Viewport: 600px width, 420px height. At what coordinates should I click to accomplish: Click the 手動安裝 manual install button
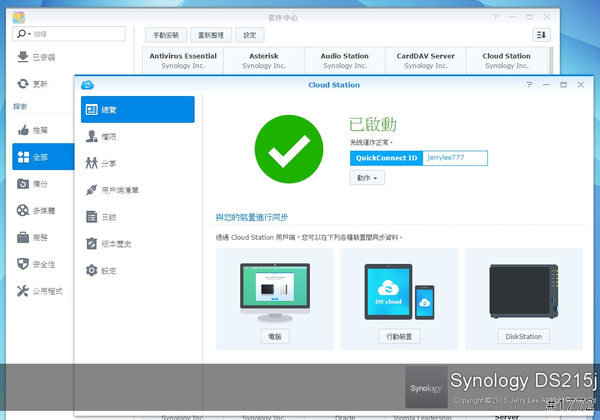coord(165,35)
